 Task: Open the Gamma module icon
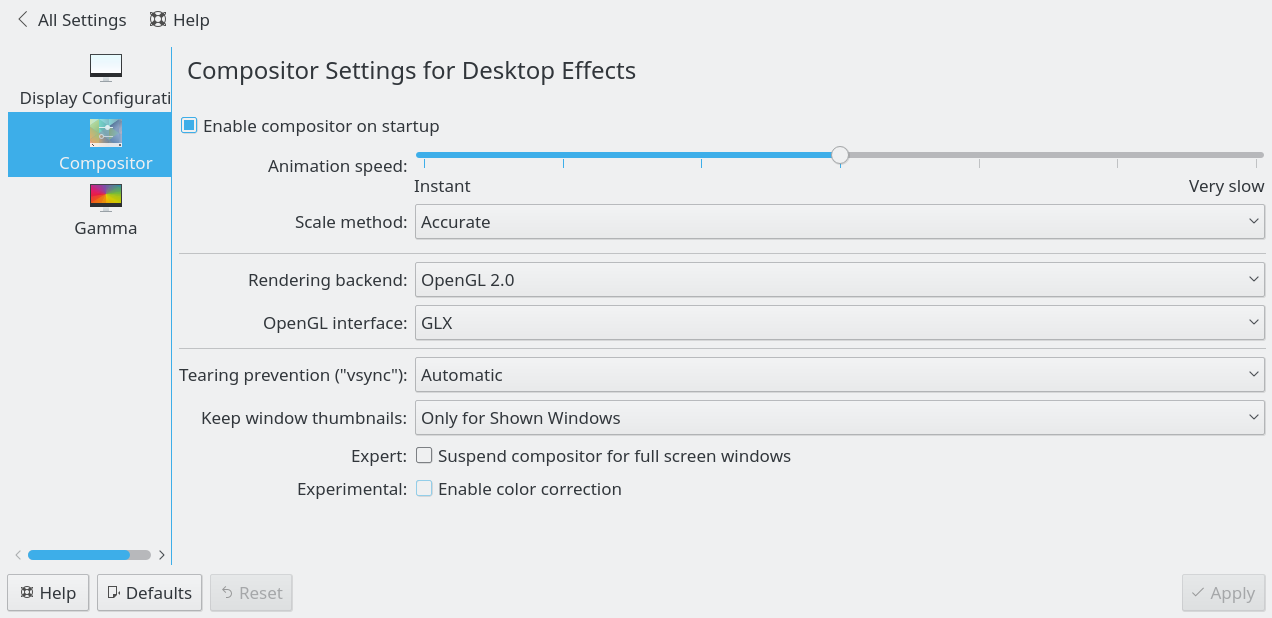pos(105,197)
